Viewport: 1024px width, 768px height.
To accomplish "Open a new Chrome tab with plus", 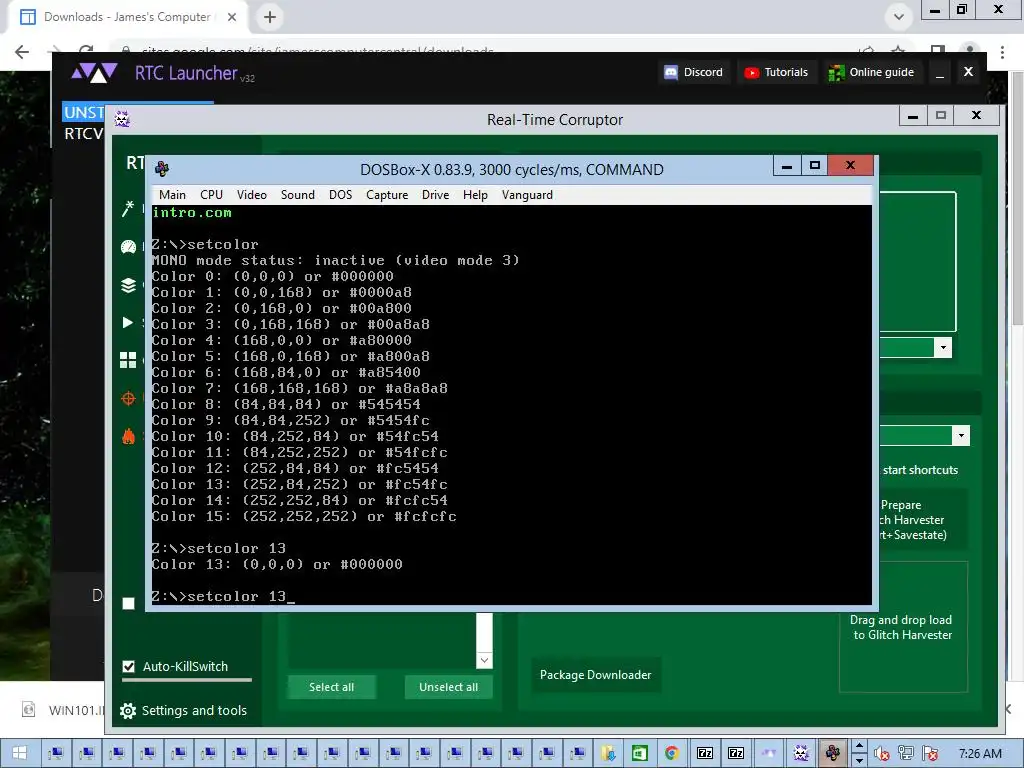I will (x=270, y=17).
